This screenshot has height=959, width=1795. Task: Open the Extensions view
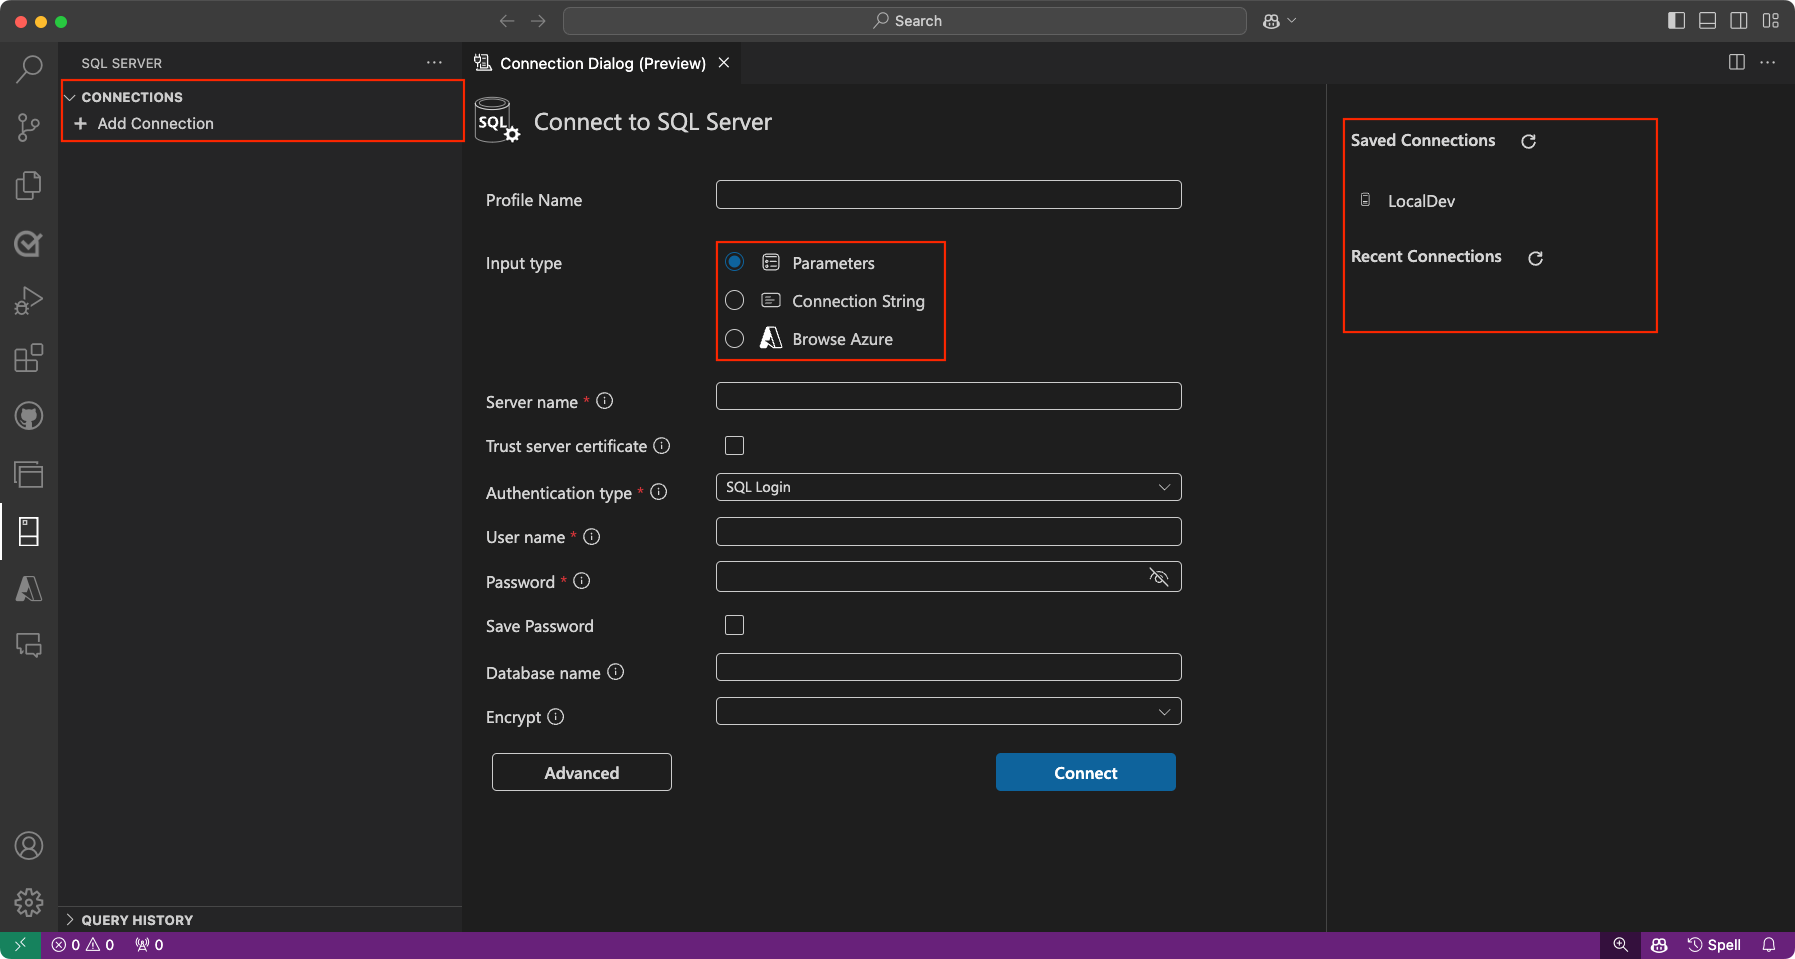tap(29, 358)
